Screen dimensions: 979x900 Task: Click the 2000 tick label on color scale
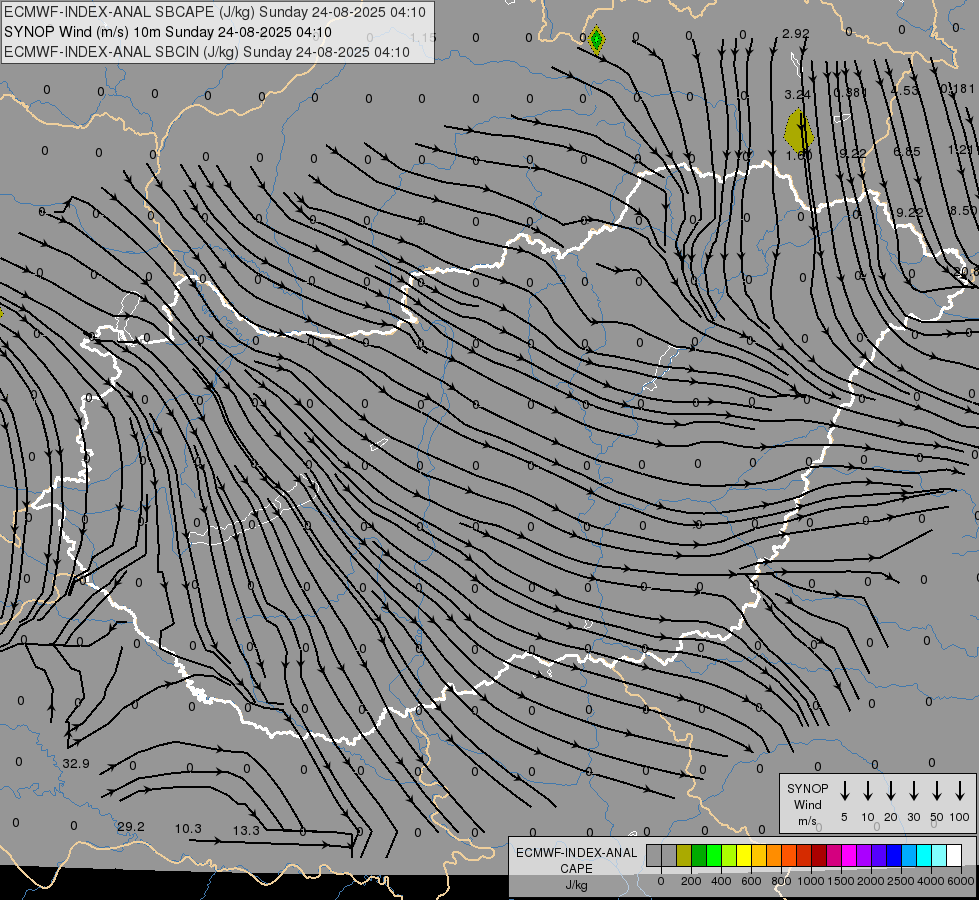point(871,881)
